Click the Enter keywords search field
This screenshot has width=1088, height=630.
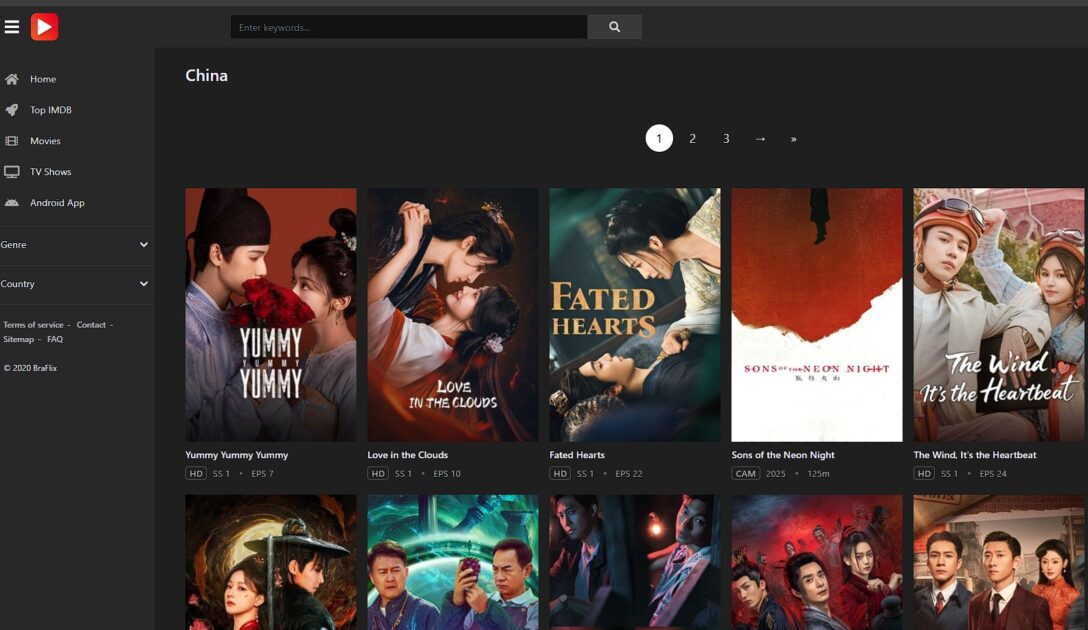coord(409,27)
